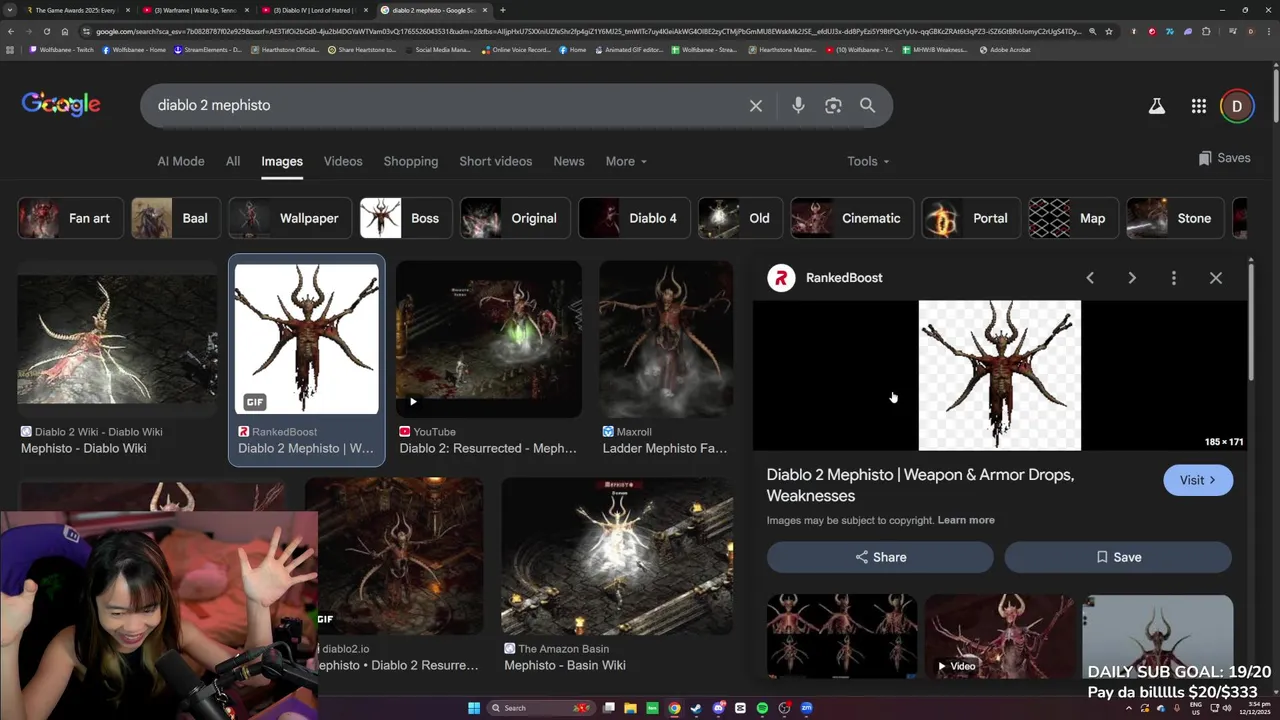The width and height of the screenshot is (1280, 720).
Task: Open Spotify from the taskbar
Action: tap(762, 708)
